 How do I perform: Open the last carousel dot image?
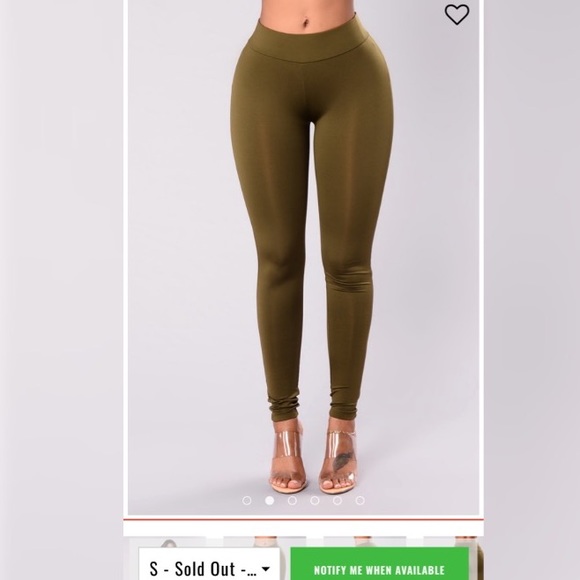(x=360, y=500)
